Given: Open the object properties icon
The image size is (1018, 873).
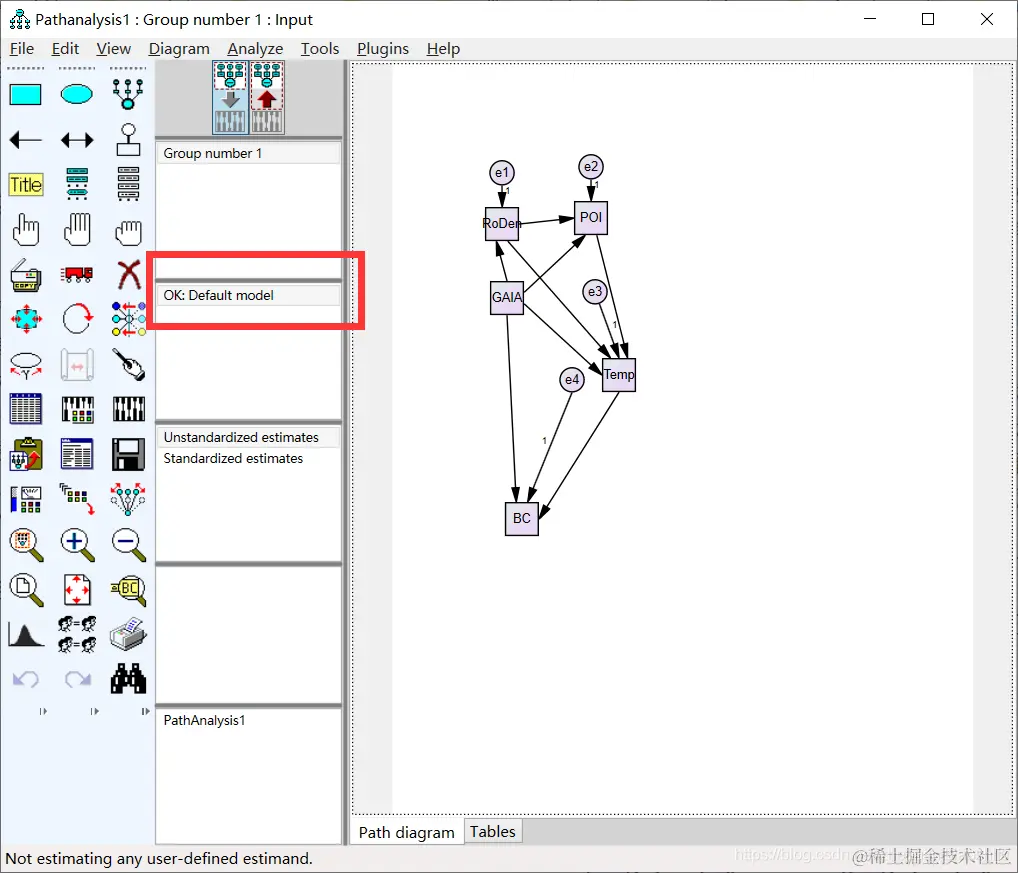Looking at the screenshot, I should pyautogui.click(x=26, y=500).
